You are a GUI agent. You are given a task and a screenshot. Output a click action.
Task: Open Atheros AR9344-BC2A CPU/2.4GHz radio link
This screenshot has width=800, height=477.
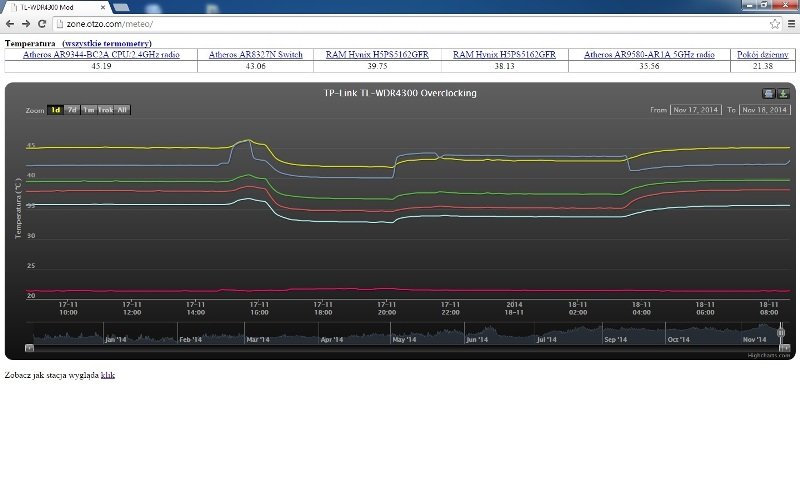[101, 55]
